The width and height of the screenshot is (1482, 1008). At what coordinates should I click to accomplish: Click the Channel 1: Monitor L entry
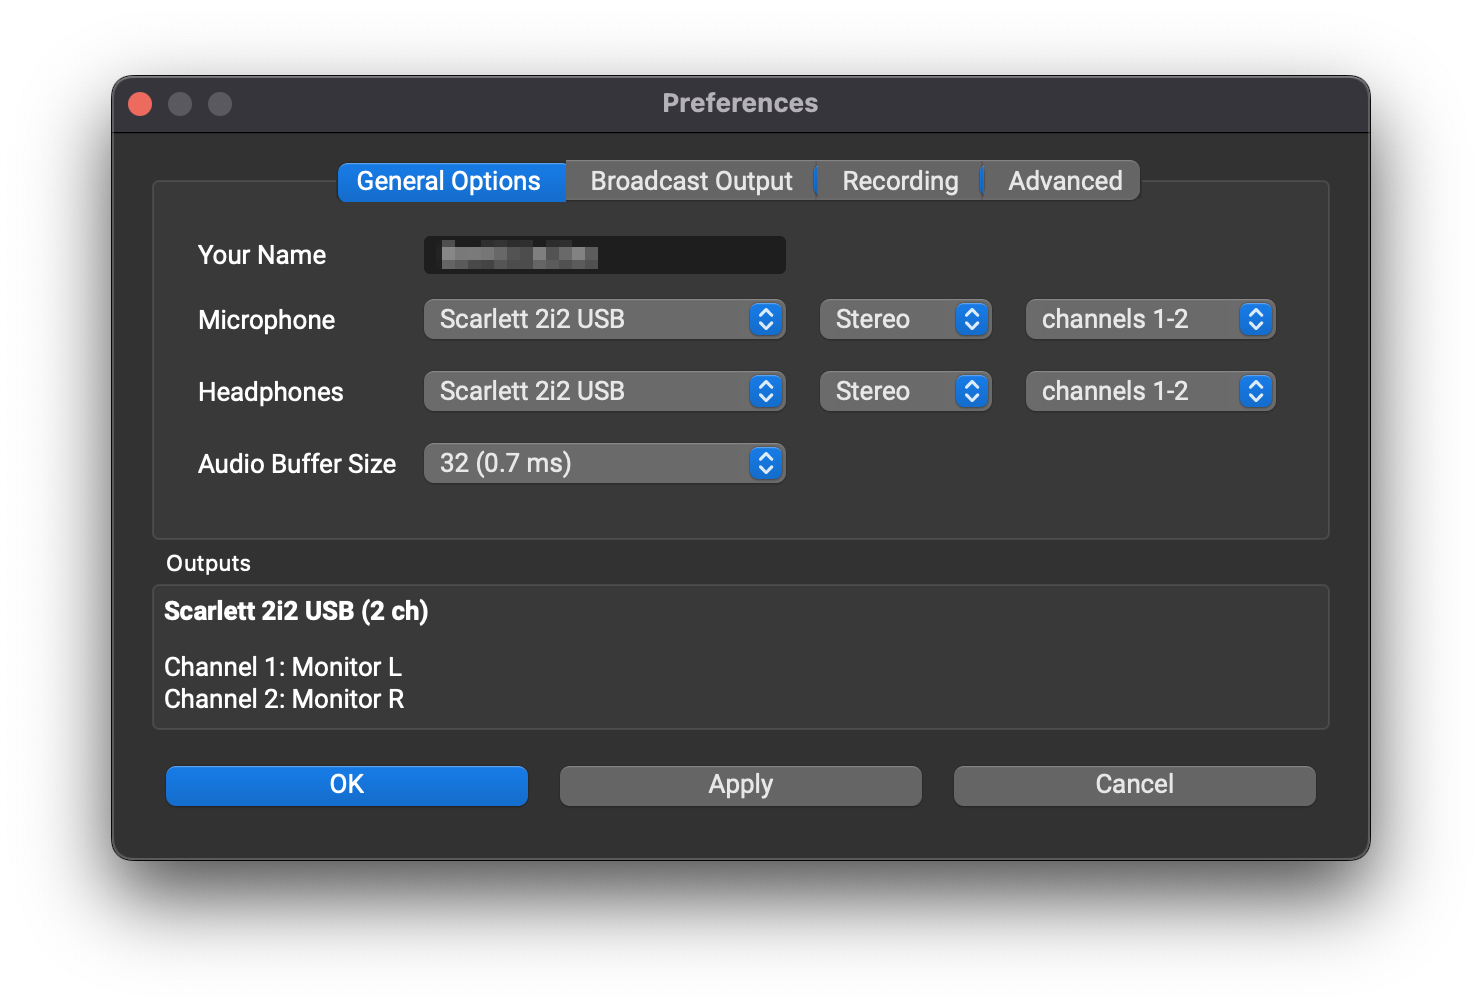[283, 667]
